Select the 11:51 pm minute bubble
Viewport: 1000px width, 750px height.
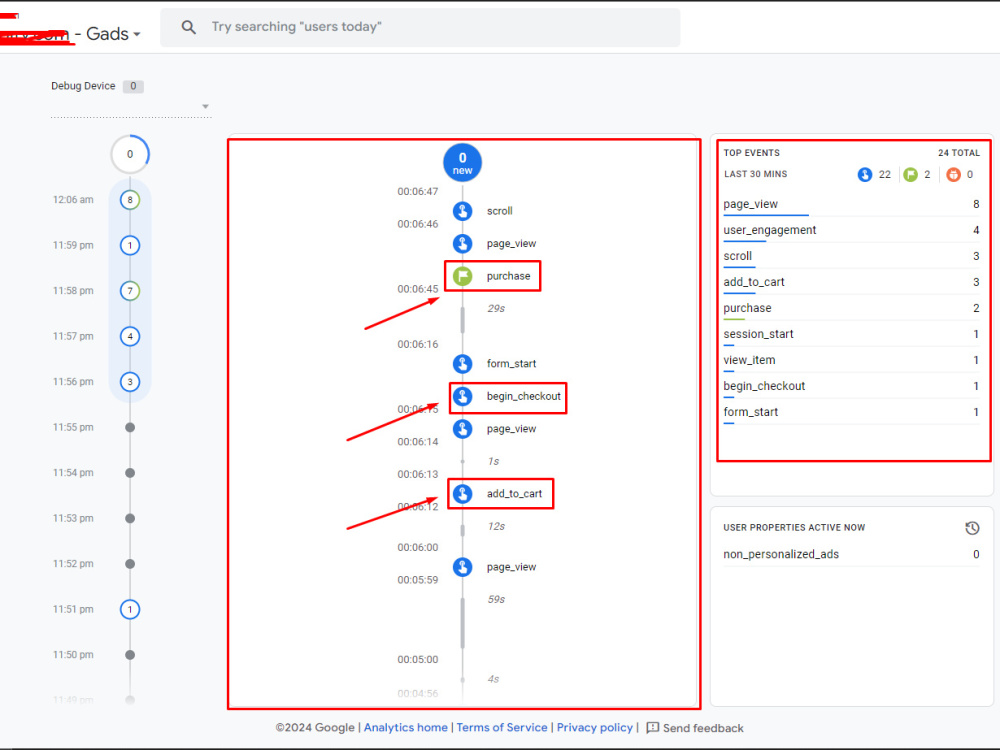[130, 609]
